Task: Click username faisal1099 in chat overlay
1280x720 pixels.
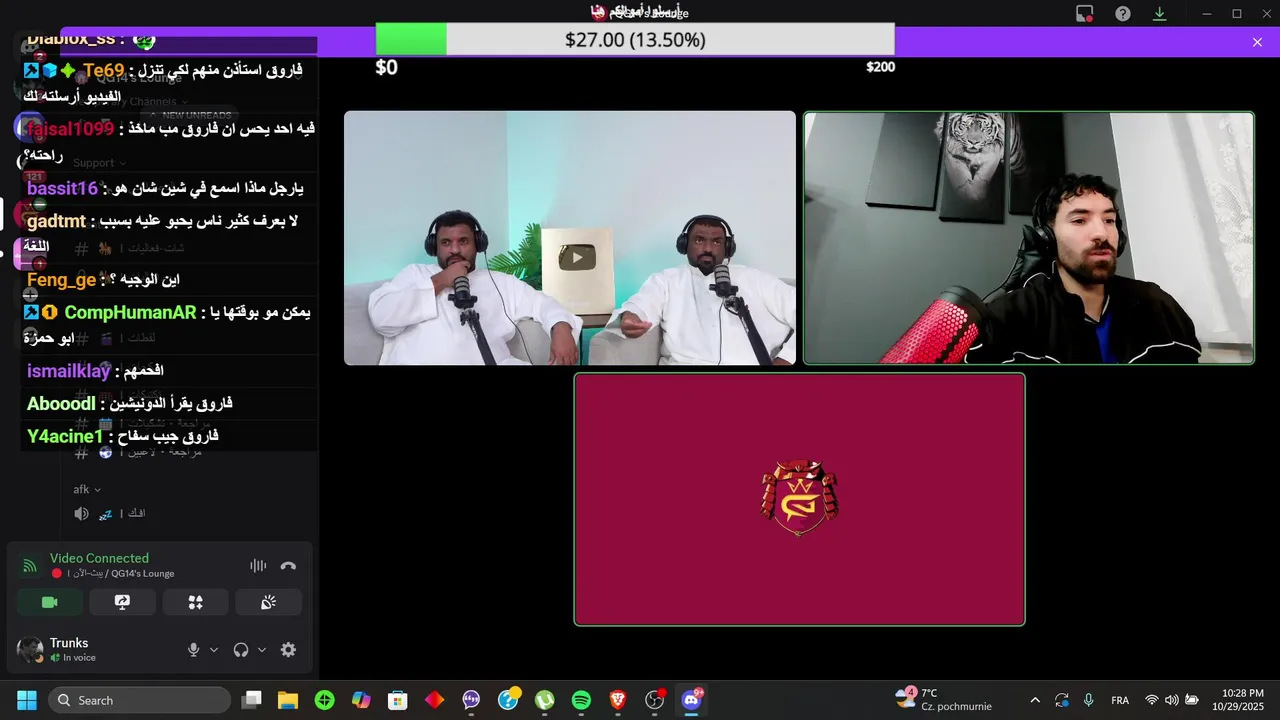Action: [x=70, y=129]
